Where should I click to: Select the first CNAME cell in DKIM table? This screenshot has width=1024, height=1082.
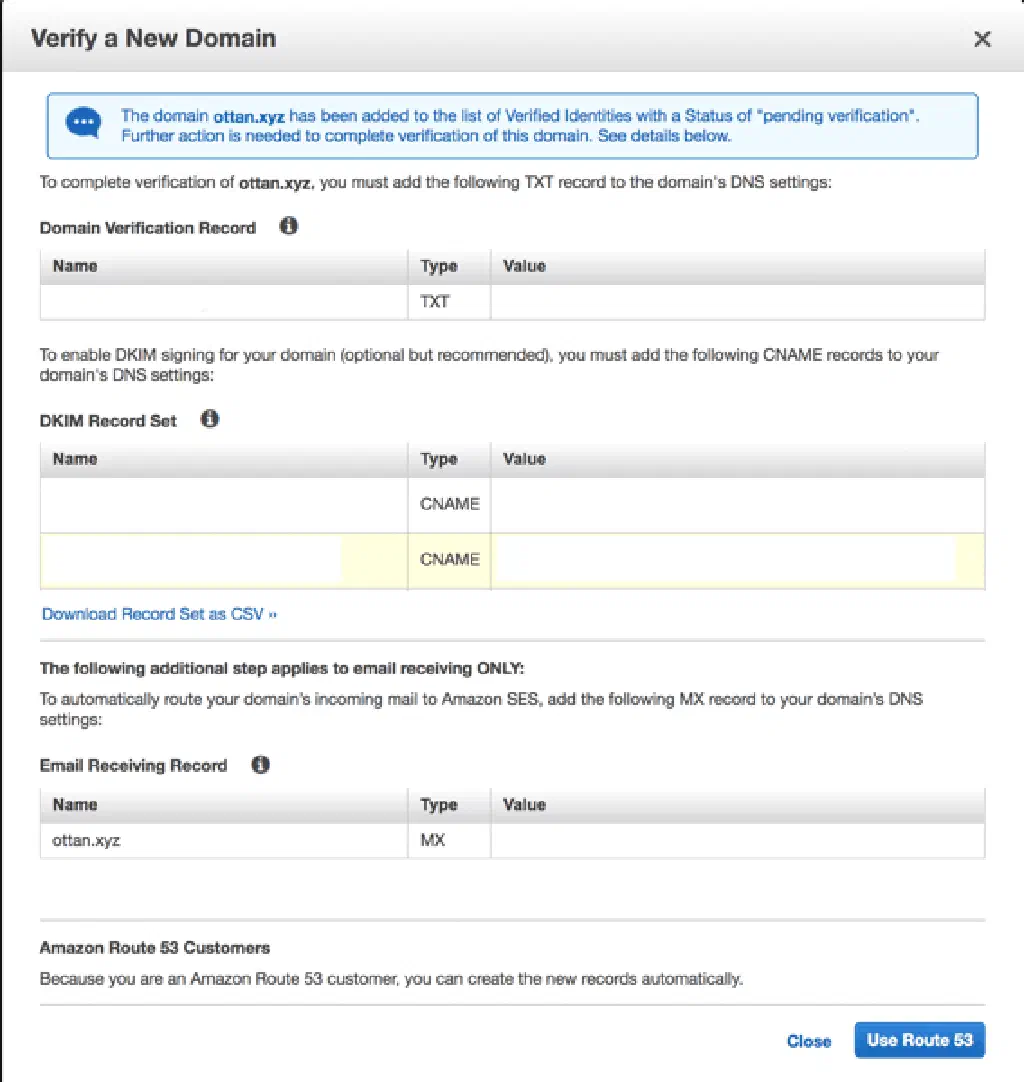[x=449, y=504]
